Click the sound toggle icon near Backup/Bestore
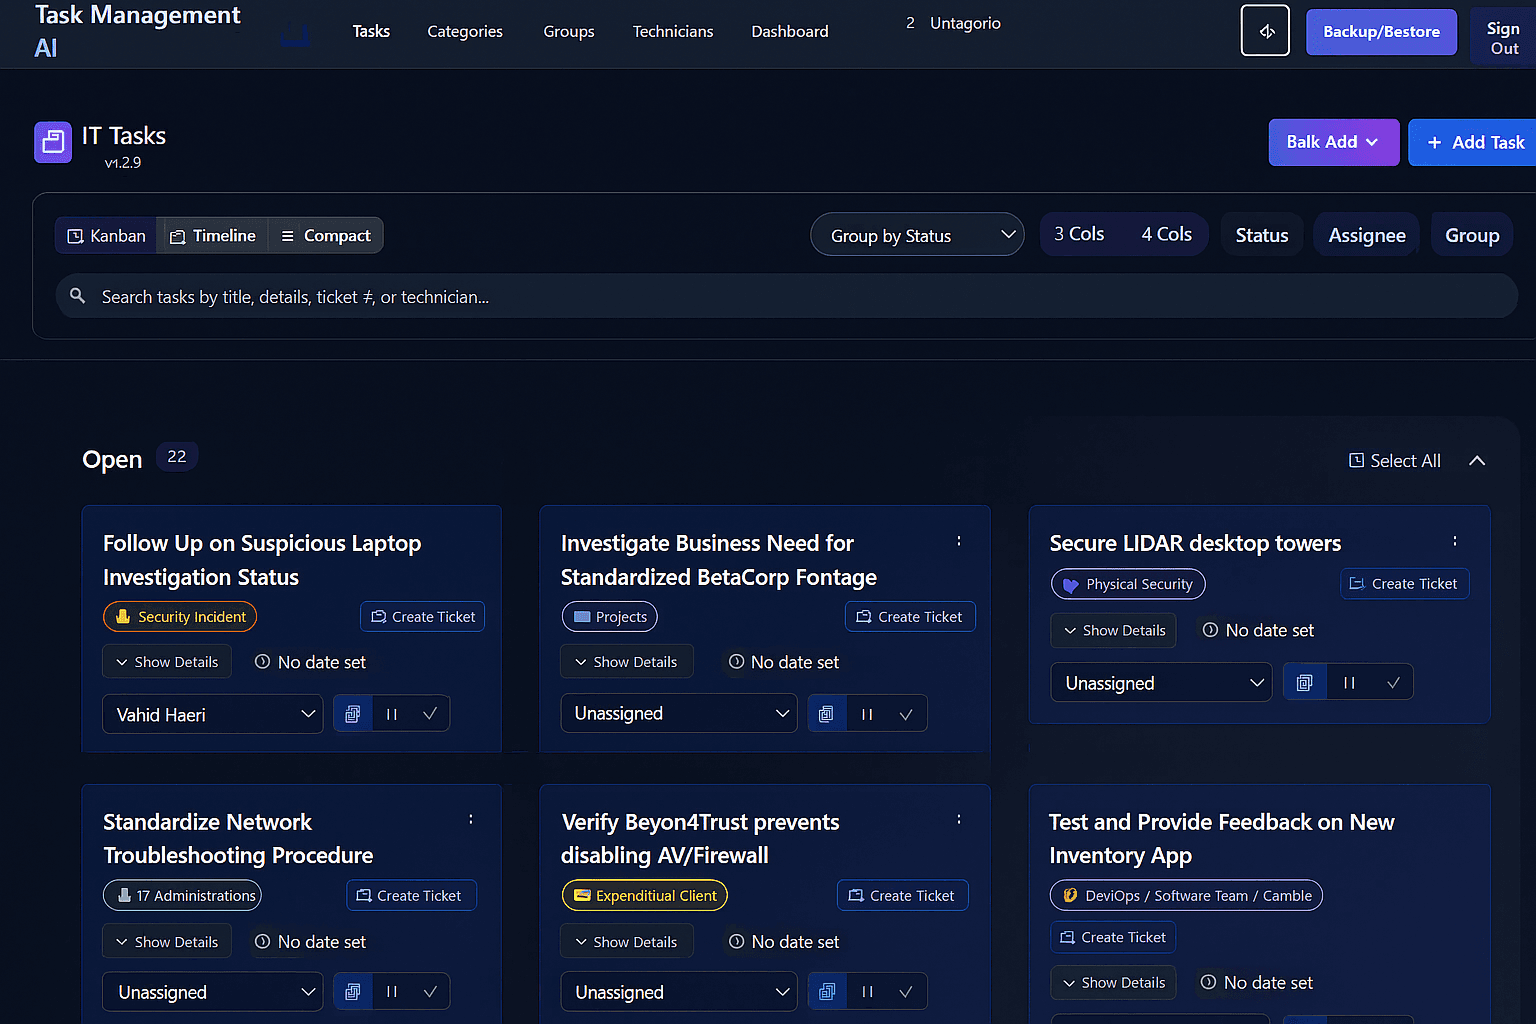 pyautogui.click(x=1264, y=30)
